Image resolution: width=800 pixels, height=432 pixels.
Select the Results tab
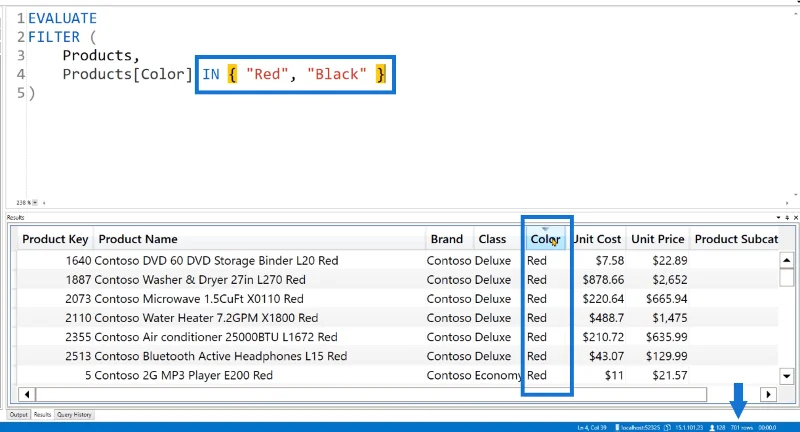42,415
